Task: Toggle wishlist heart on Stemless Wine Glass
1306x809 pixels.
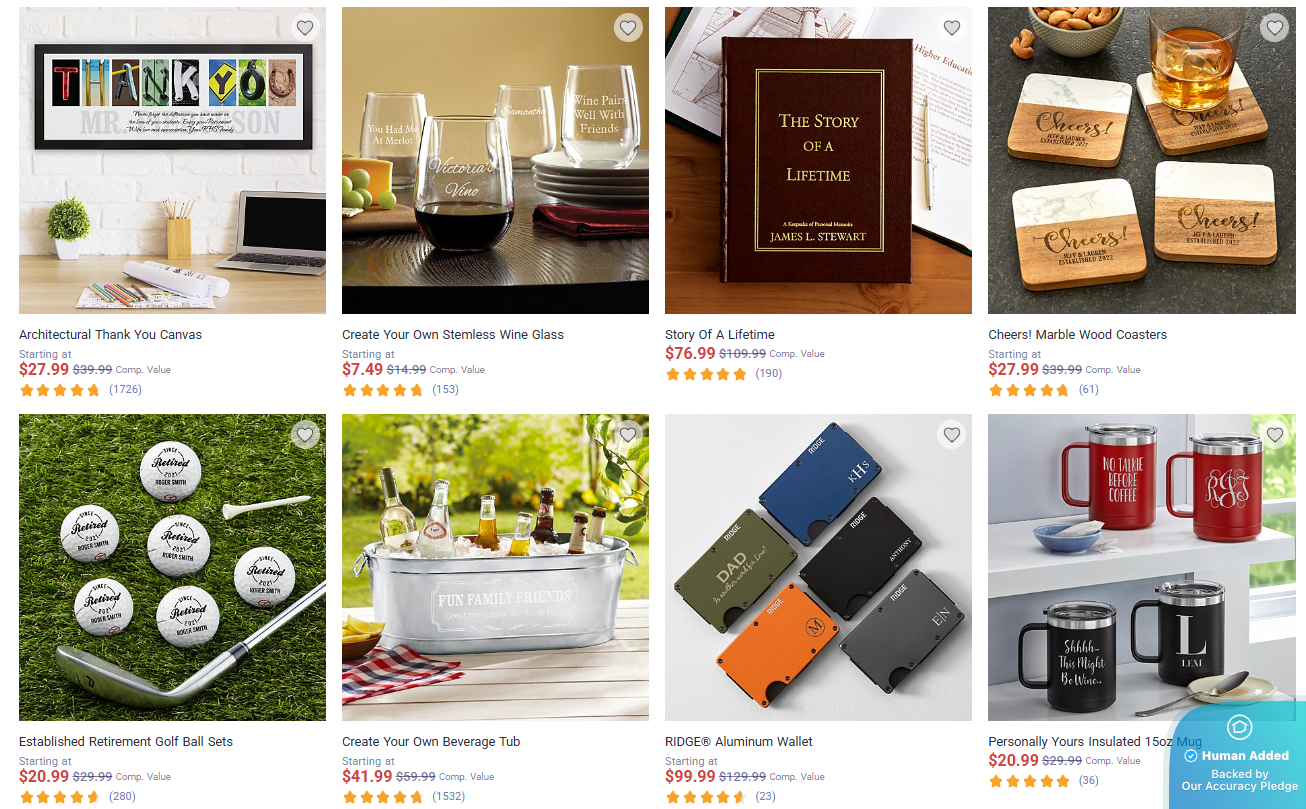Action: click(x=628, y=28)
